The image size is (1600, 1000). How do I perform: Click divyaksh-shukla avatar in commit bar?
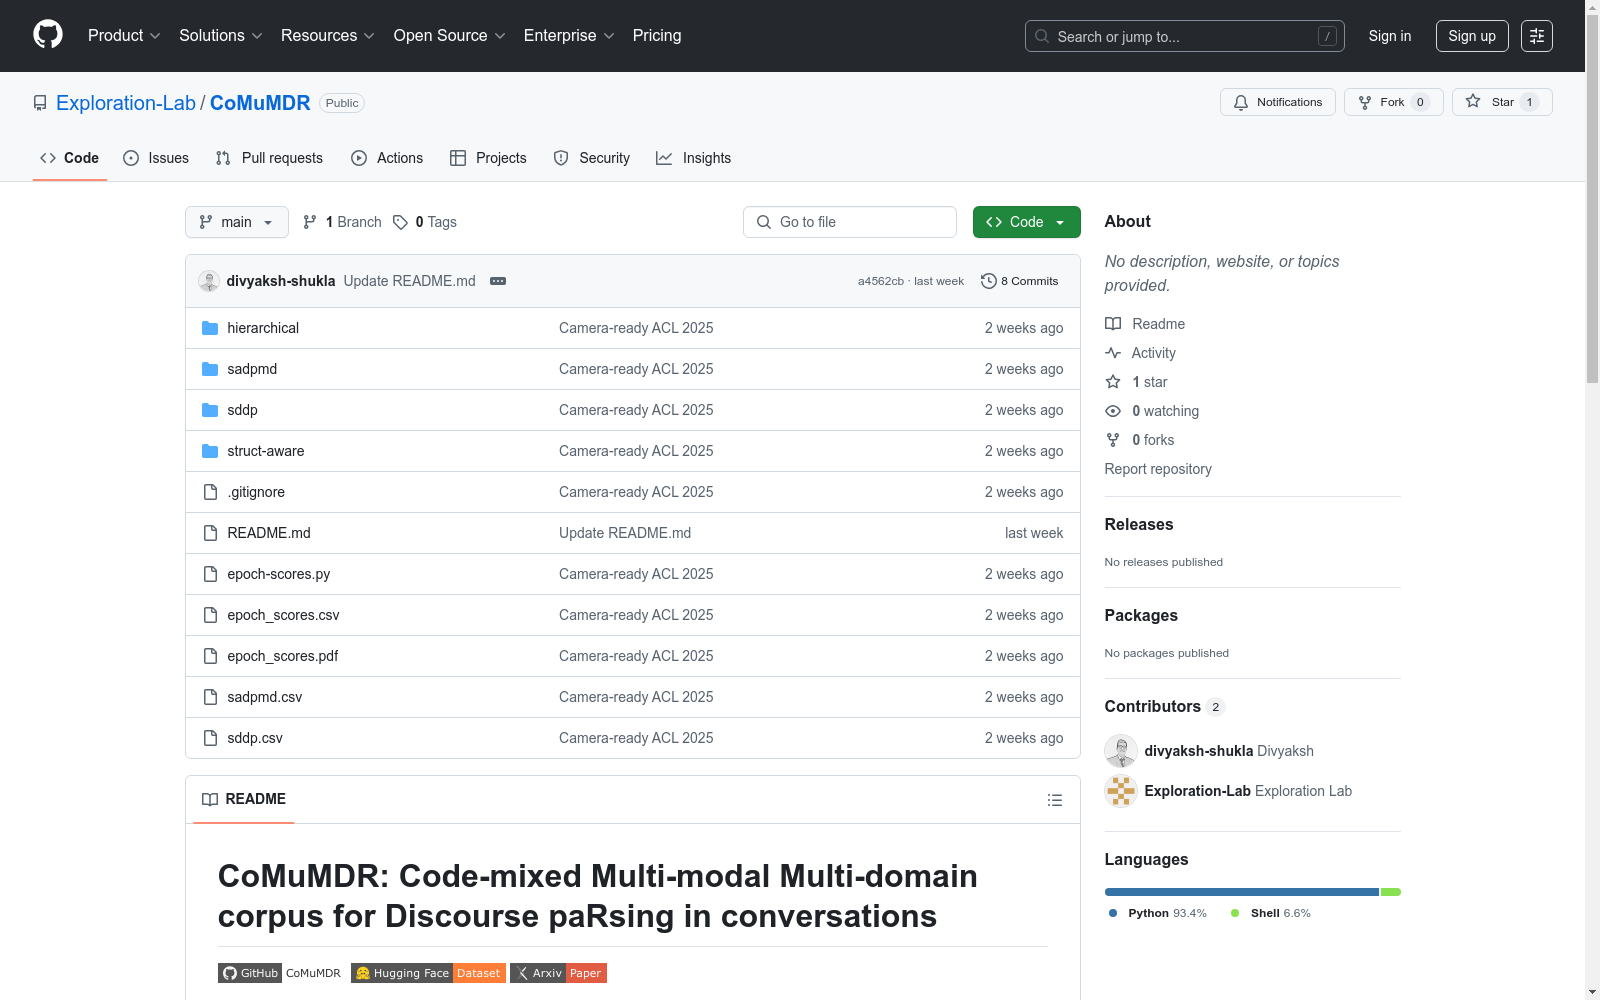coord(209,281)
